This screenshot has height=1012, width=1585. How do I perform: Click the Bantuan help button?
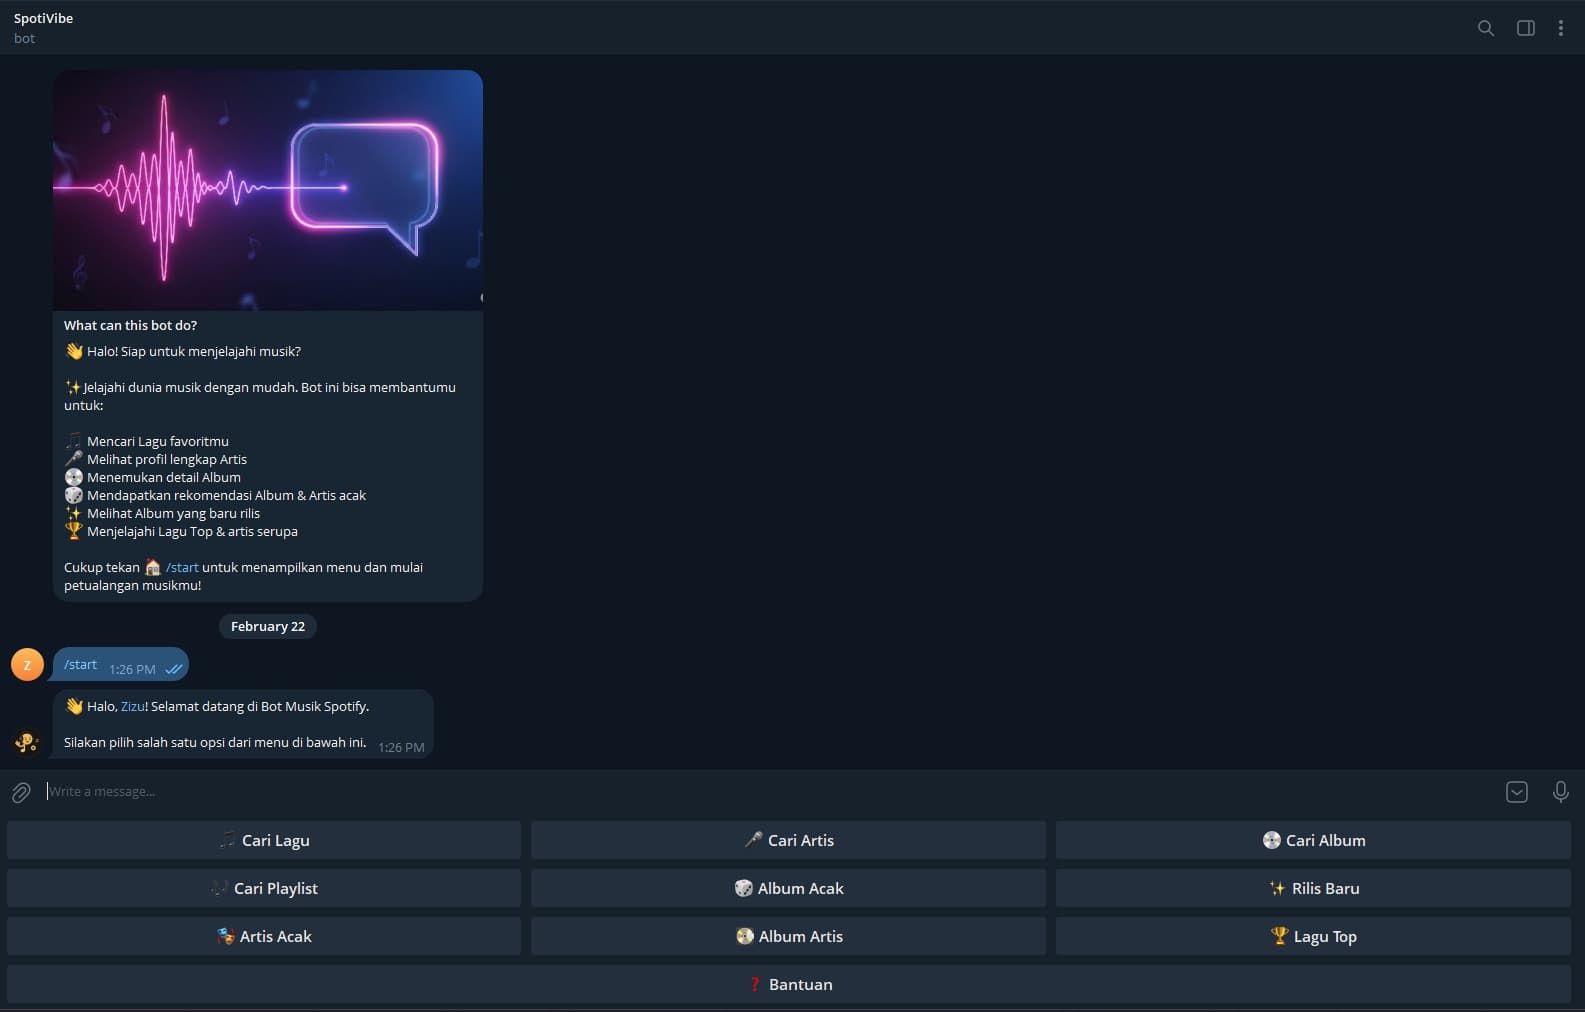pos(789,984)
